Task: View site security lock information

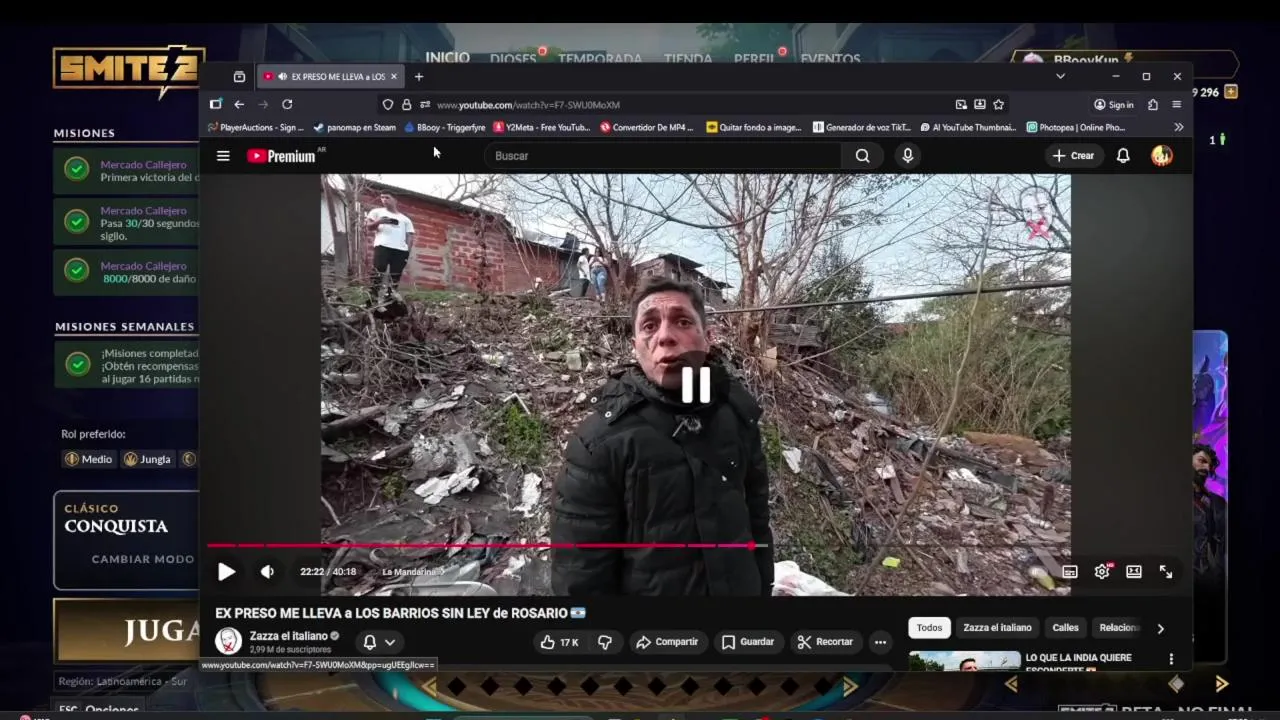Action: click(x=406, y=104)
